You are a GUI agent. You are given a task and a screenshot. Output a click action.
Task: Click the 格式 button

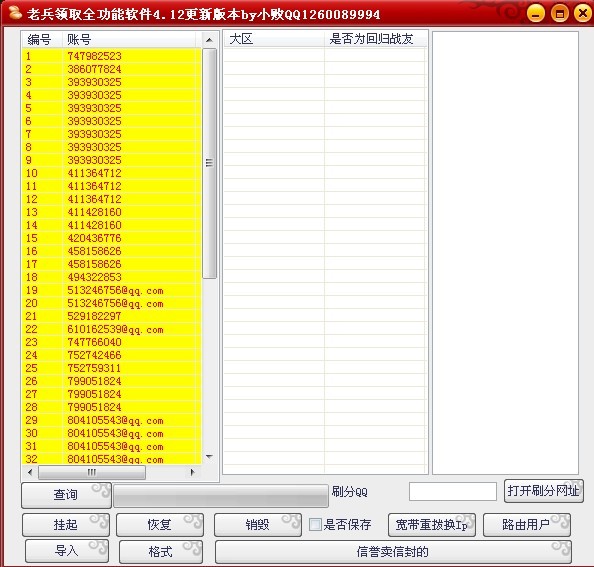point(161,551)
